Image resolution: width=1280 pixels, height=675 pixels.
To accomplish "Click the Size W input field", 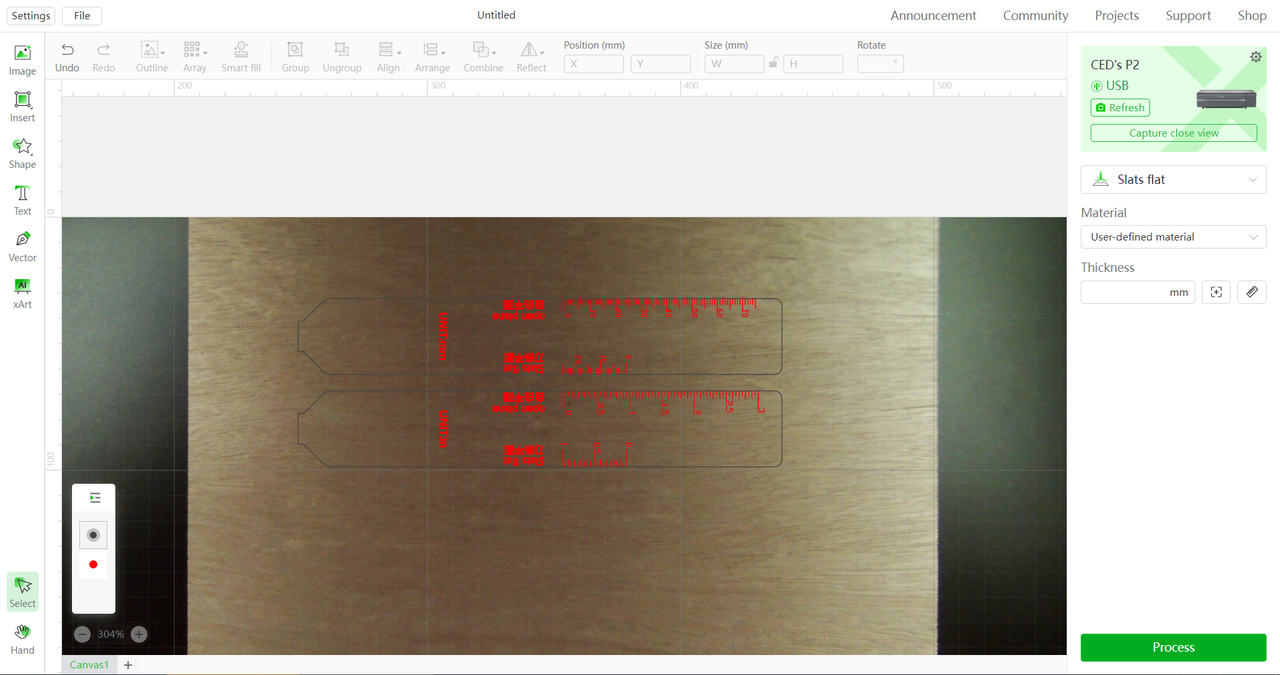I will point(734,64).
